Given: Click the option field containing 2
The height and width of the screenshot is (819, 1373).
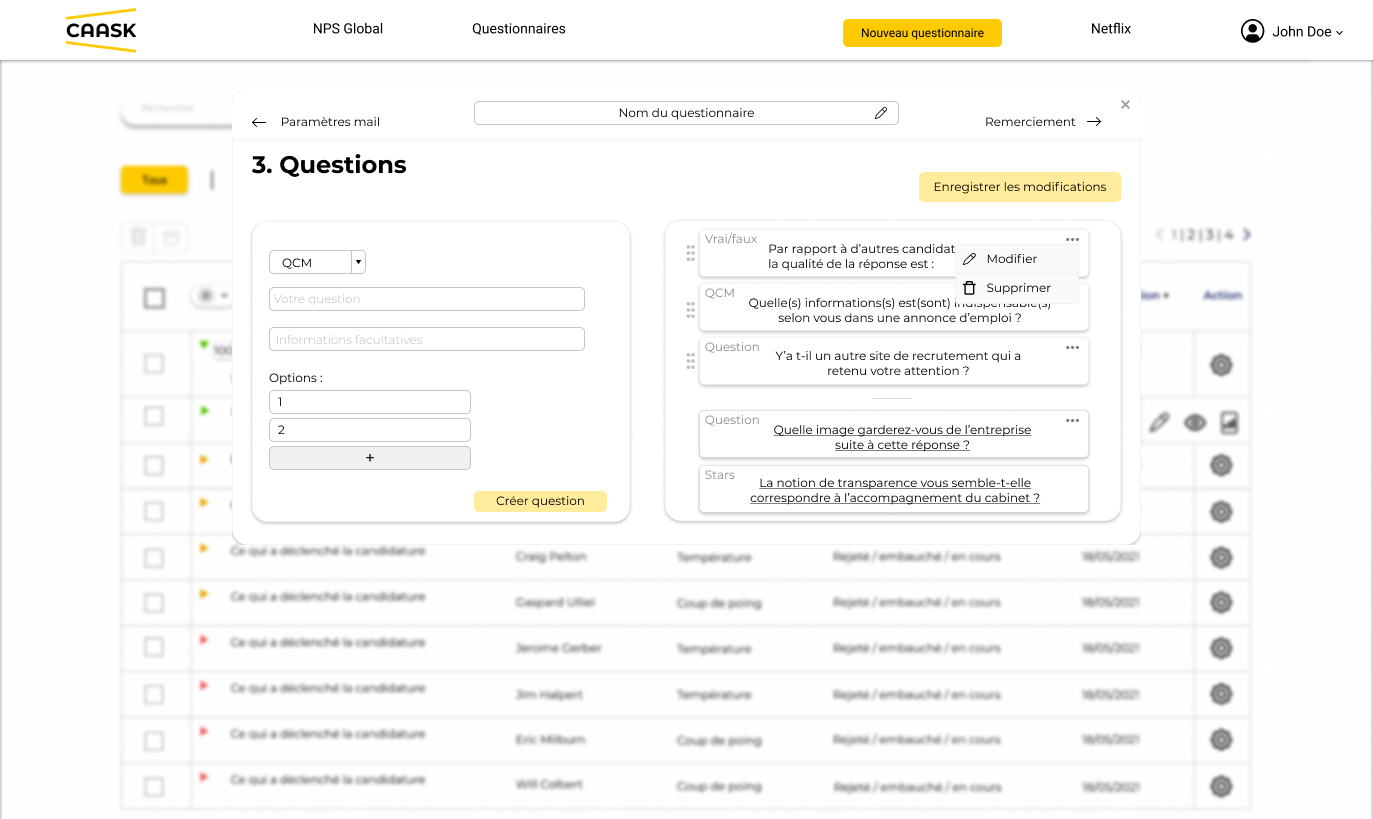Looking at the screenshot, I should coord(370,430).
